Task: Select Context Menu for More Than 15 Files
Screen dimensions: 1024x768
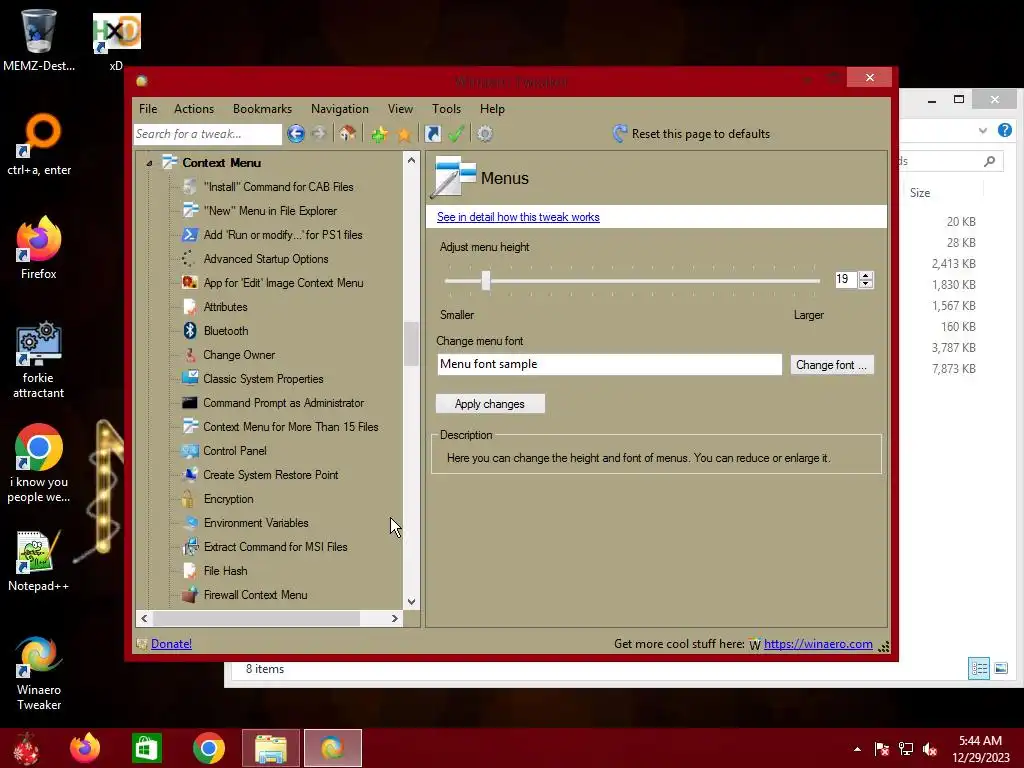Action: [291, 427]
